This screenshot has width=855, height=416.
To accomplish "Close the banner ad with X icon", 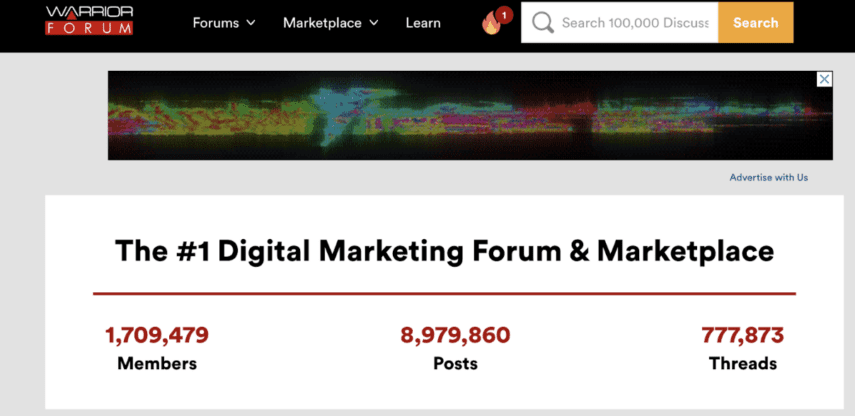I will (x=824, y=79).
